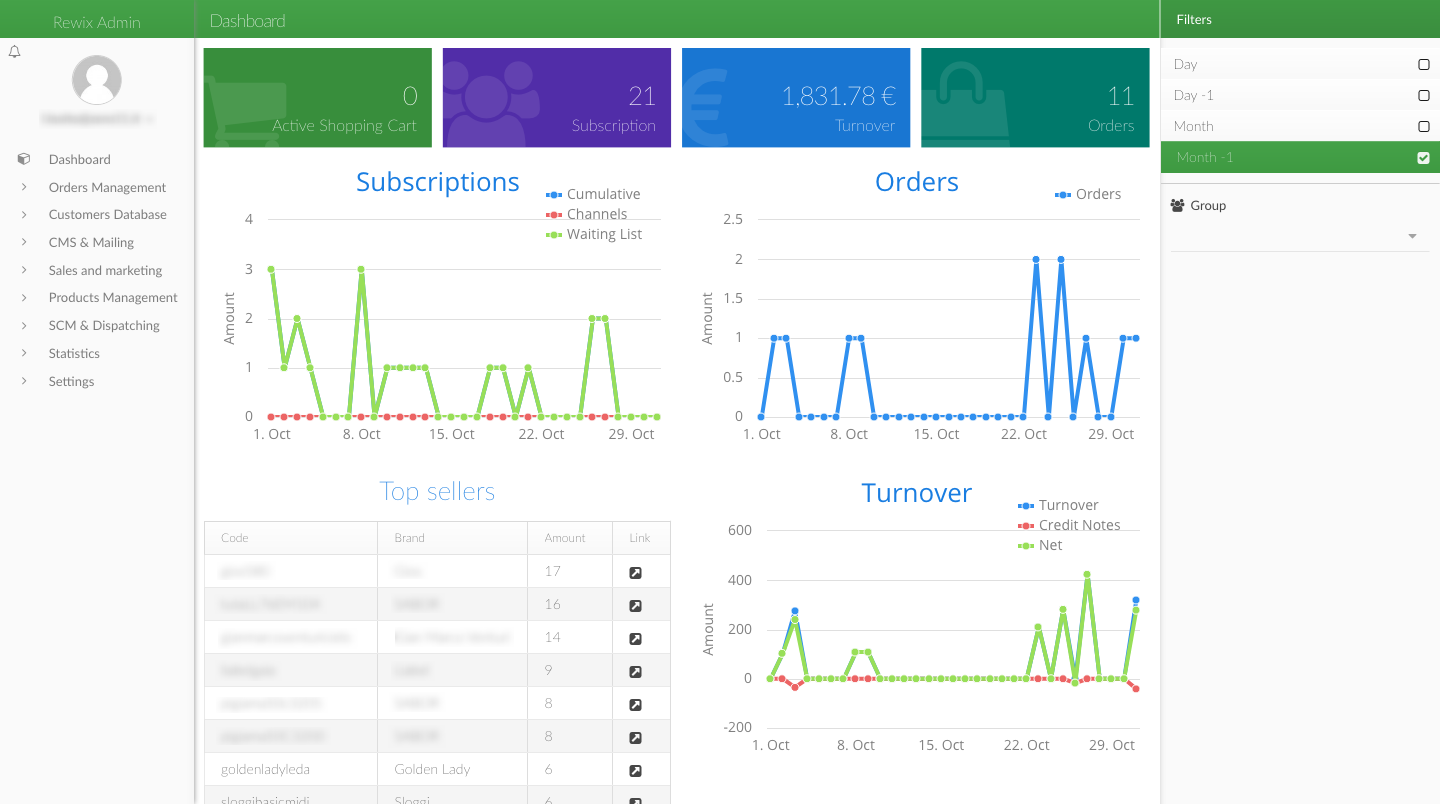The width and height of the screenshot is (1440, 804).
Task: Open Products Management menu
Action: [x=113, y=297]
